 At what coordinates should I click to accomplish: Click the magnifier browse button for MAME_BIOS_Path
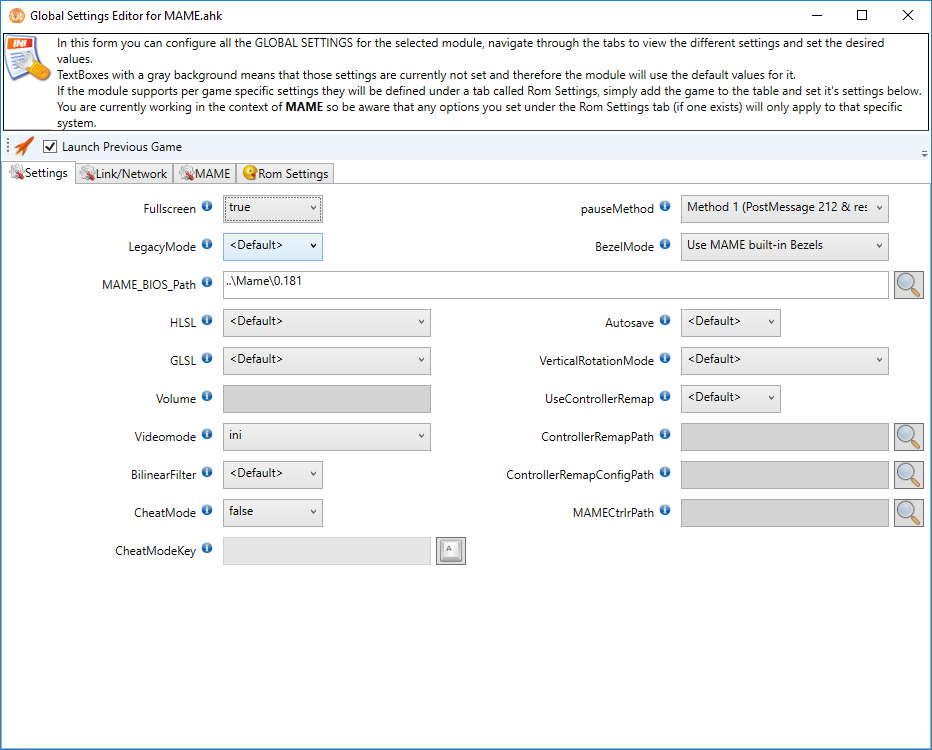908,285
